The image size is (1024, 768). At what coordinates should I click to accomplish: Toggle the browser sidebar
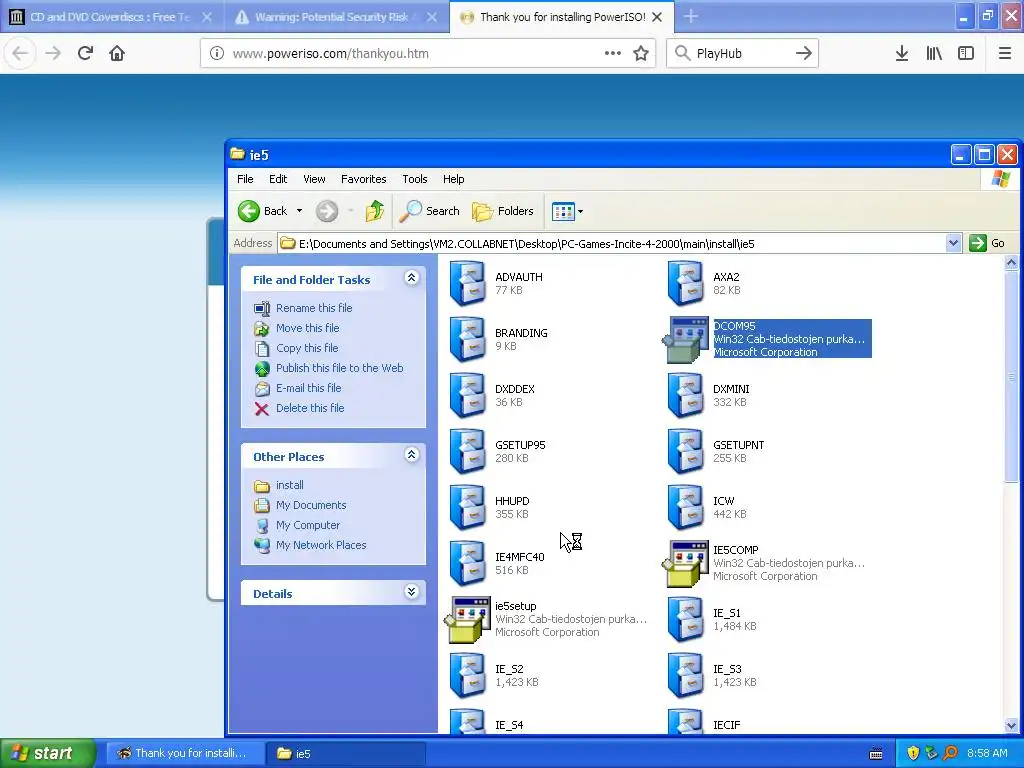(966, 54)
